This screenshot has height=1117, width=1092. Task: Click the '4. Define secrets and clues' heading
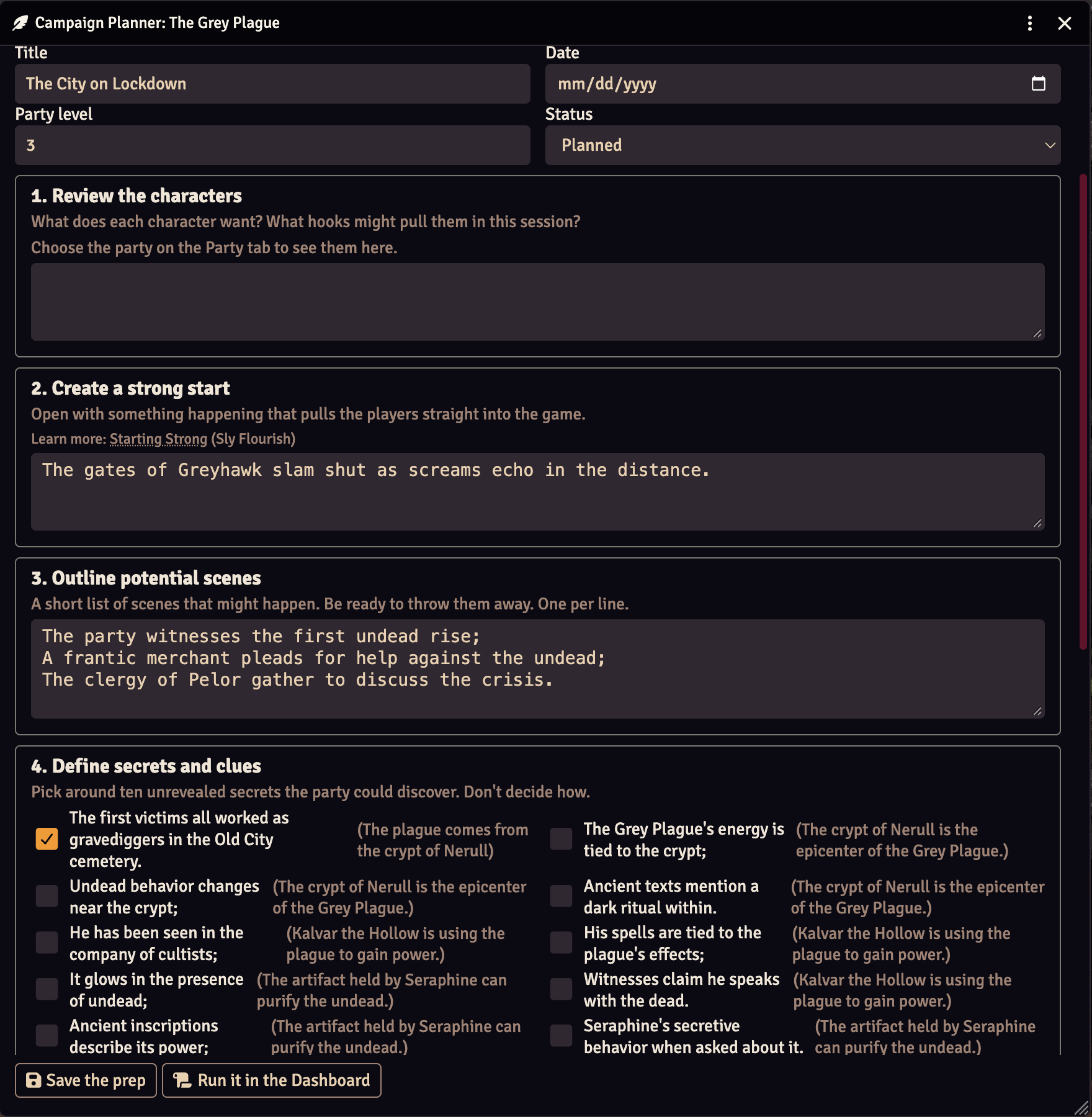tap(146, 766)
